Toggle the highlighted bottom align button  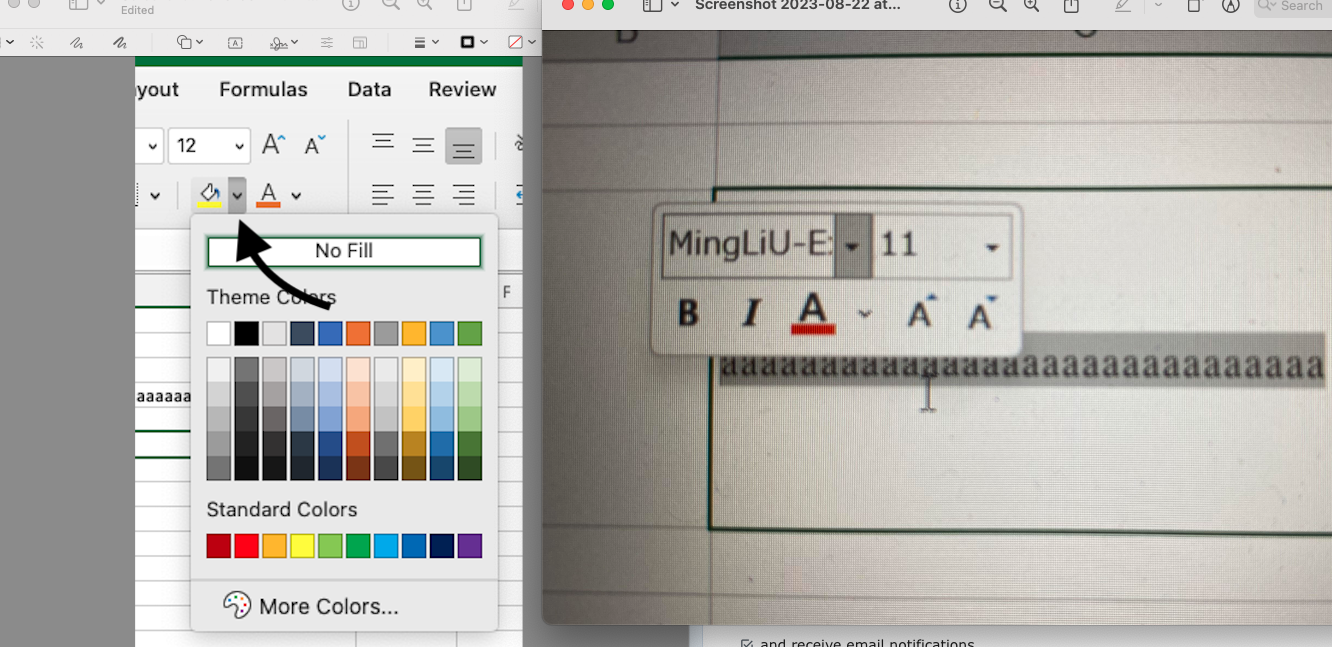tap(463, 146)
